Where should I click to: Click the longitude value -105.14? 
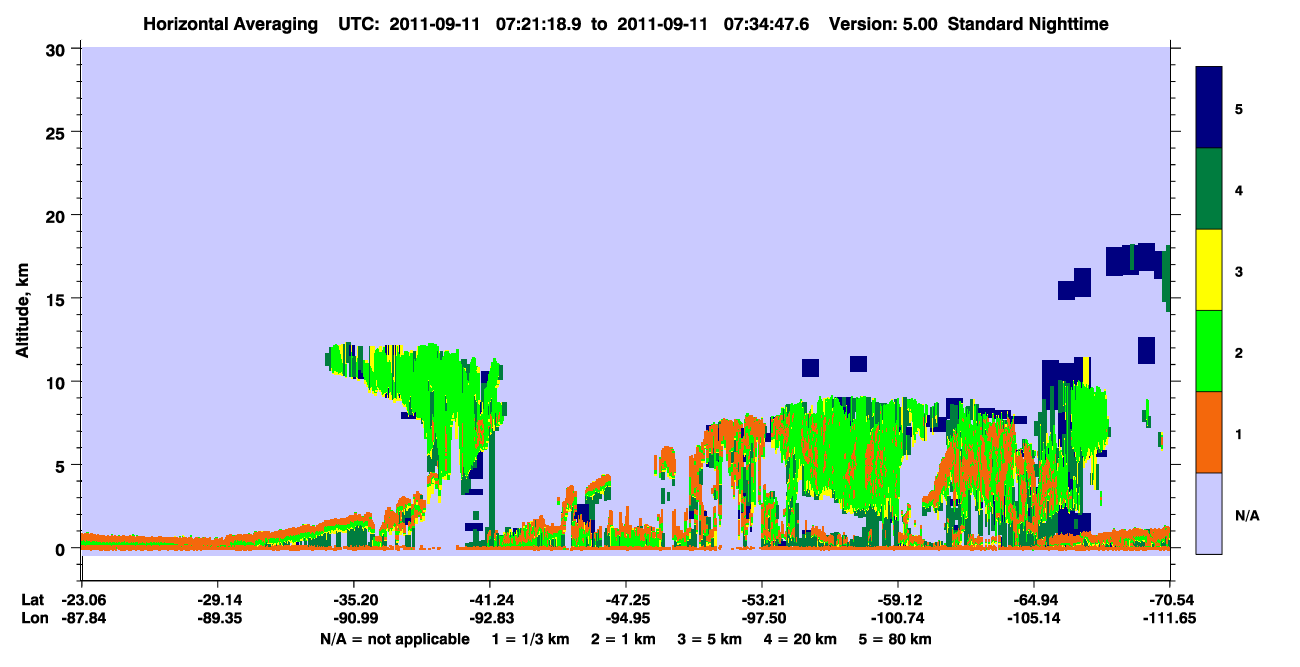coord(1034,619)
